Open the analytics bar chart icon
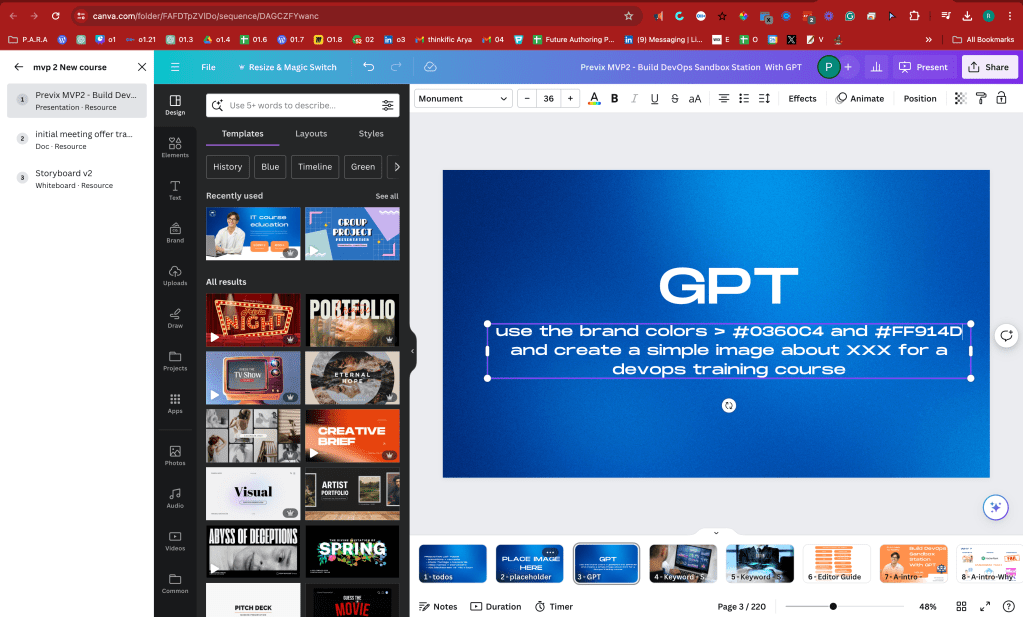The height and width of the screenshot is (617, 1023). (x=876, y=67)
